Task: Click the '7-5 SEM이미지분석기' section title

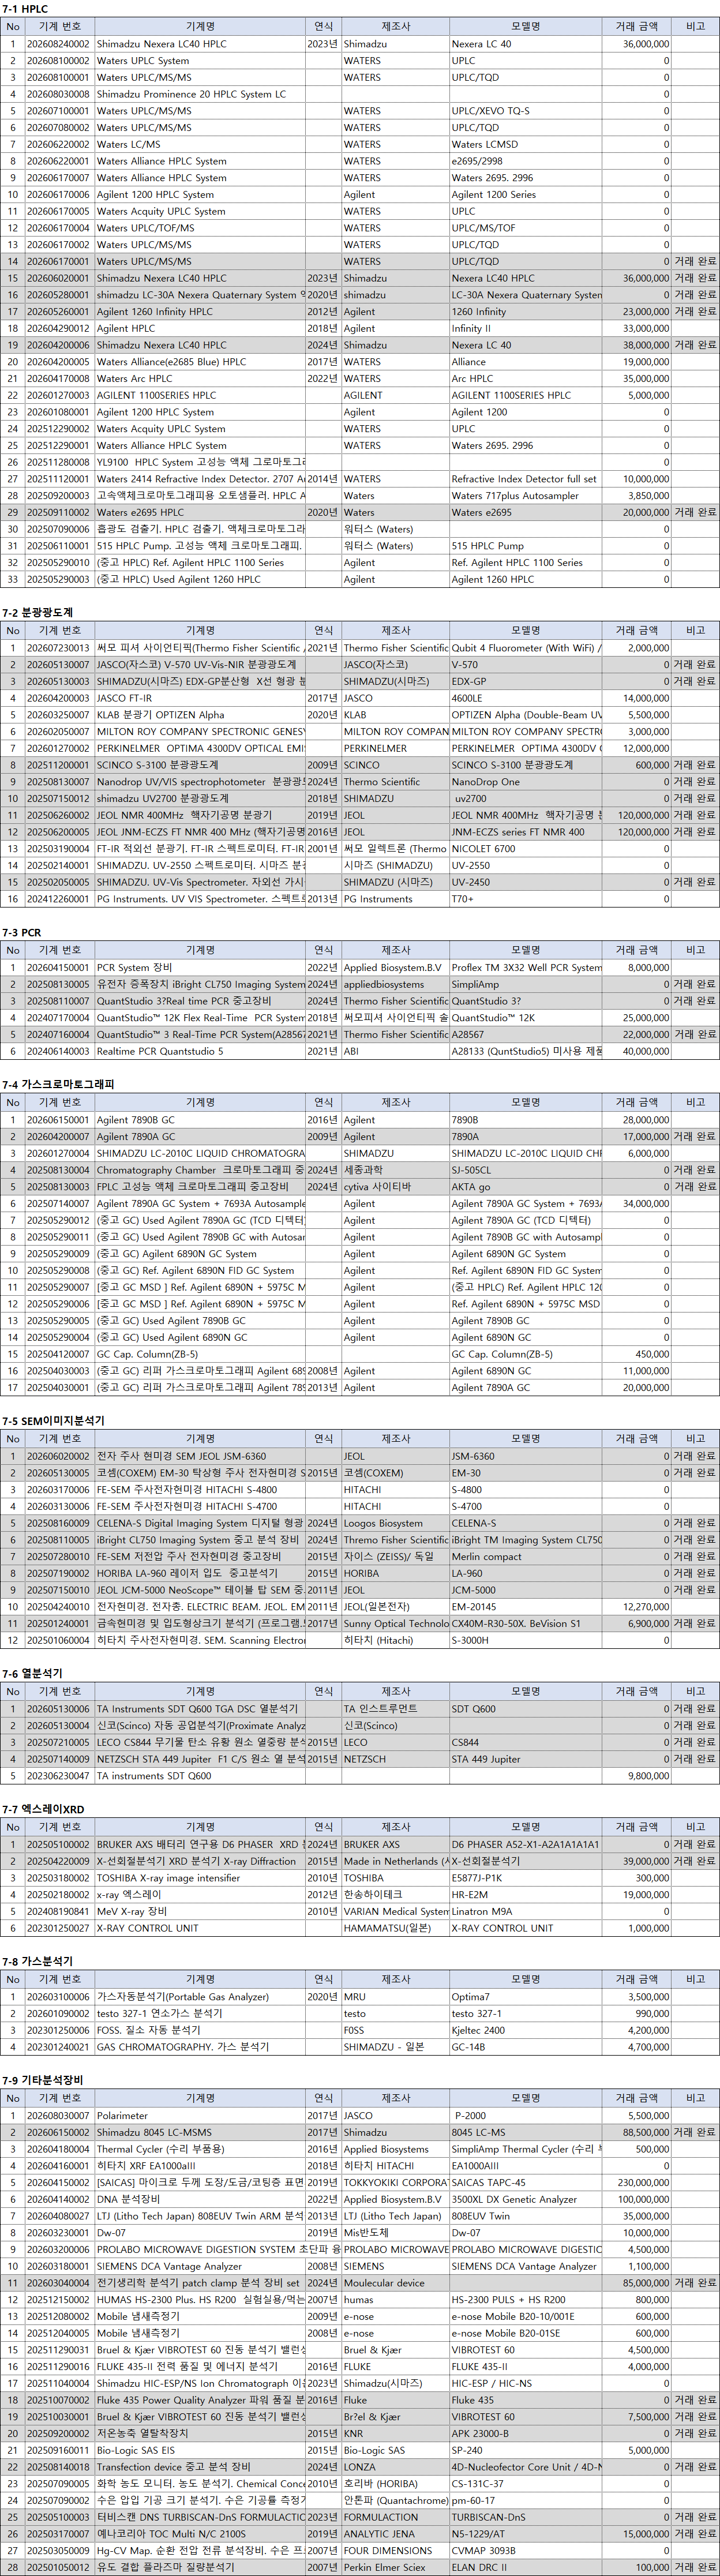Action: [53, 1420]
